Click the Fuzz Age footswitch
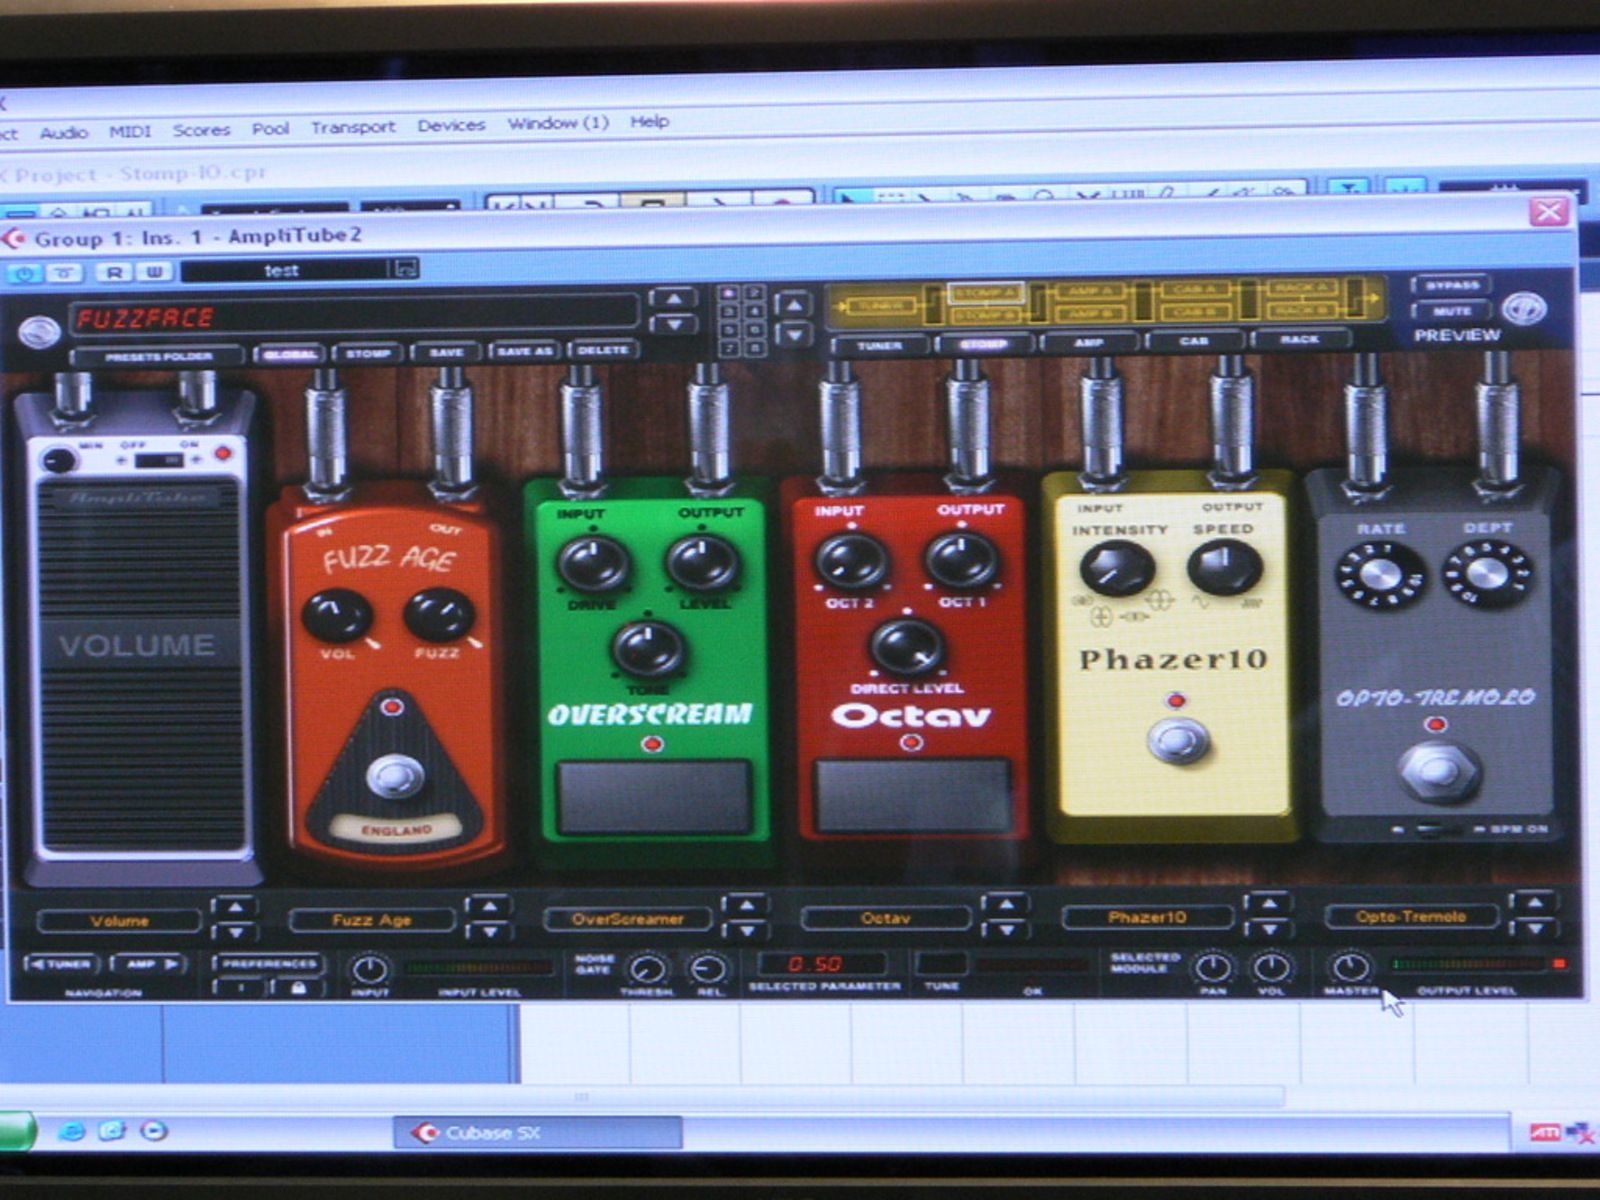 [394, 777]
